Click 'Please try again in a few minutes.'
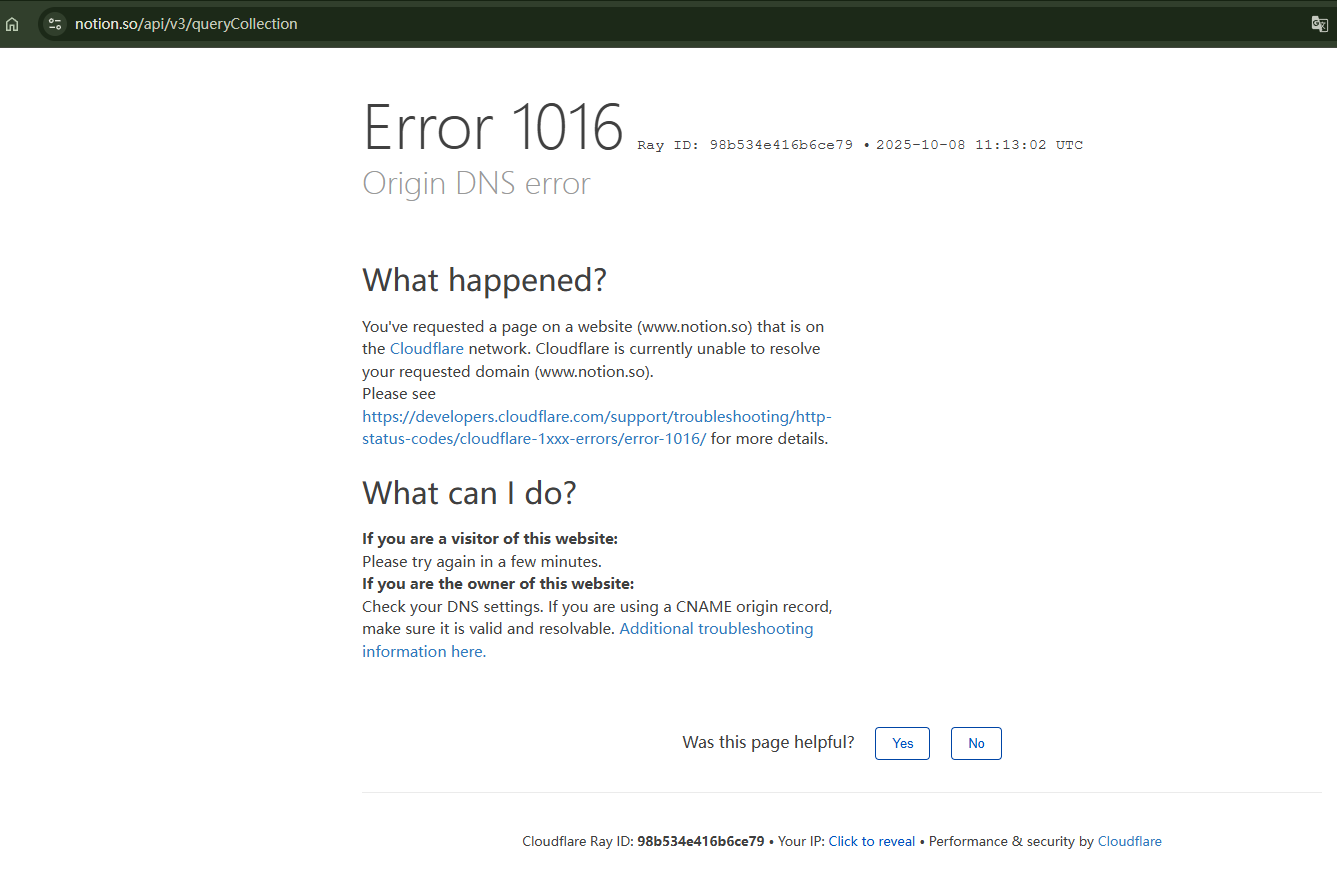This screenshot has height=877, width=1337. [x=482, y=562]
